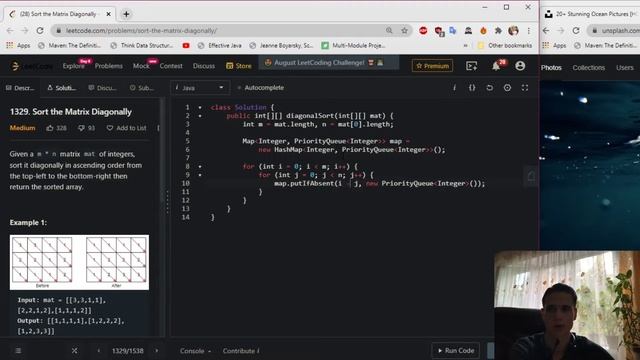
Task: Close the Sort the Matrix Diagonally tab
Action: pos(109,14)
